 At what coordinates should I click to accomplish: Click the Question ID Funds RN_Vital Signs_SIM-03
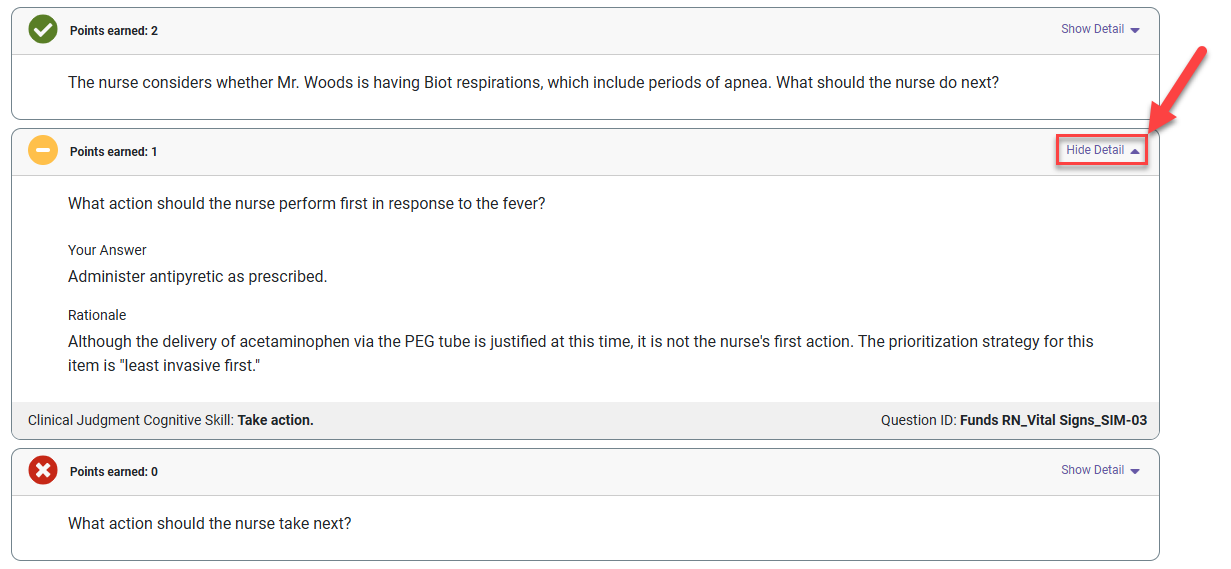1014,421
